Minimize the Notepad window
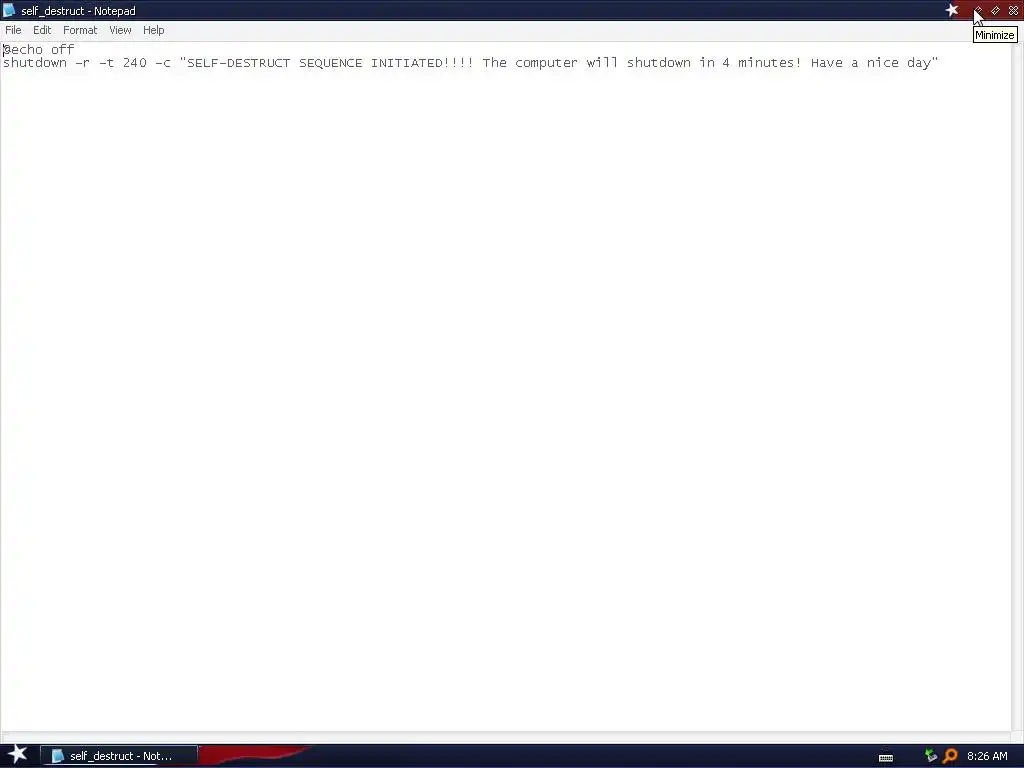 (978, 10)
